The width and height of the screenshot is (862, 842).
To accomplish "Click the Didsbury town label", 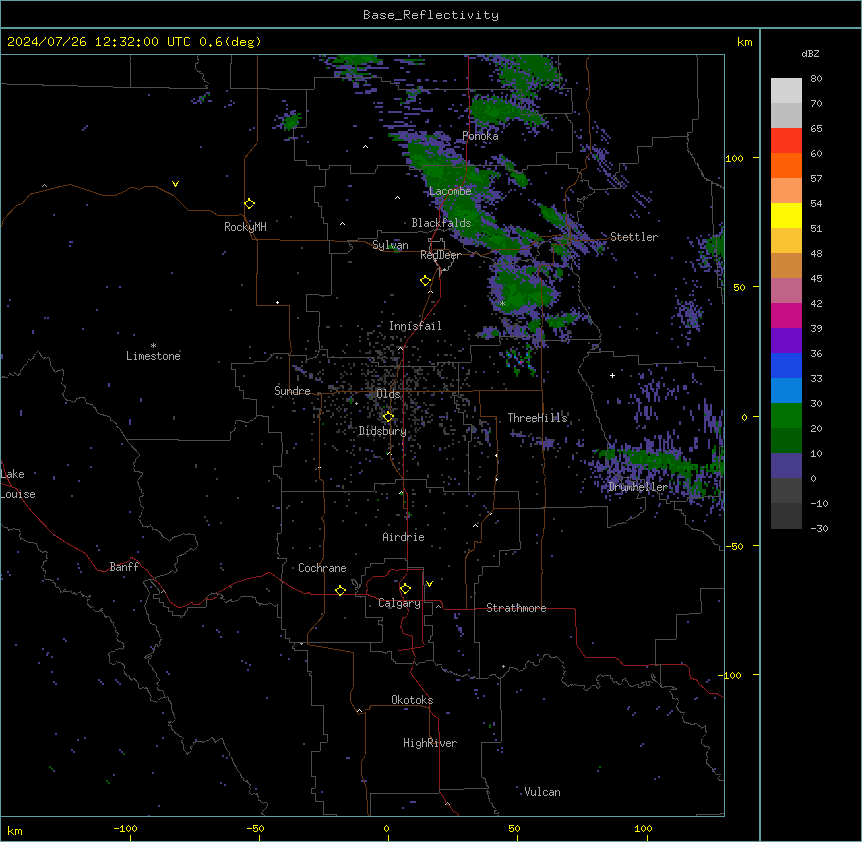I will [x=383, y=431].
